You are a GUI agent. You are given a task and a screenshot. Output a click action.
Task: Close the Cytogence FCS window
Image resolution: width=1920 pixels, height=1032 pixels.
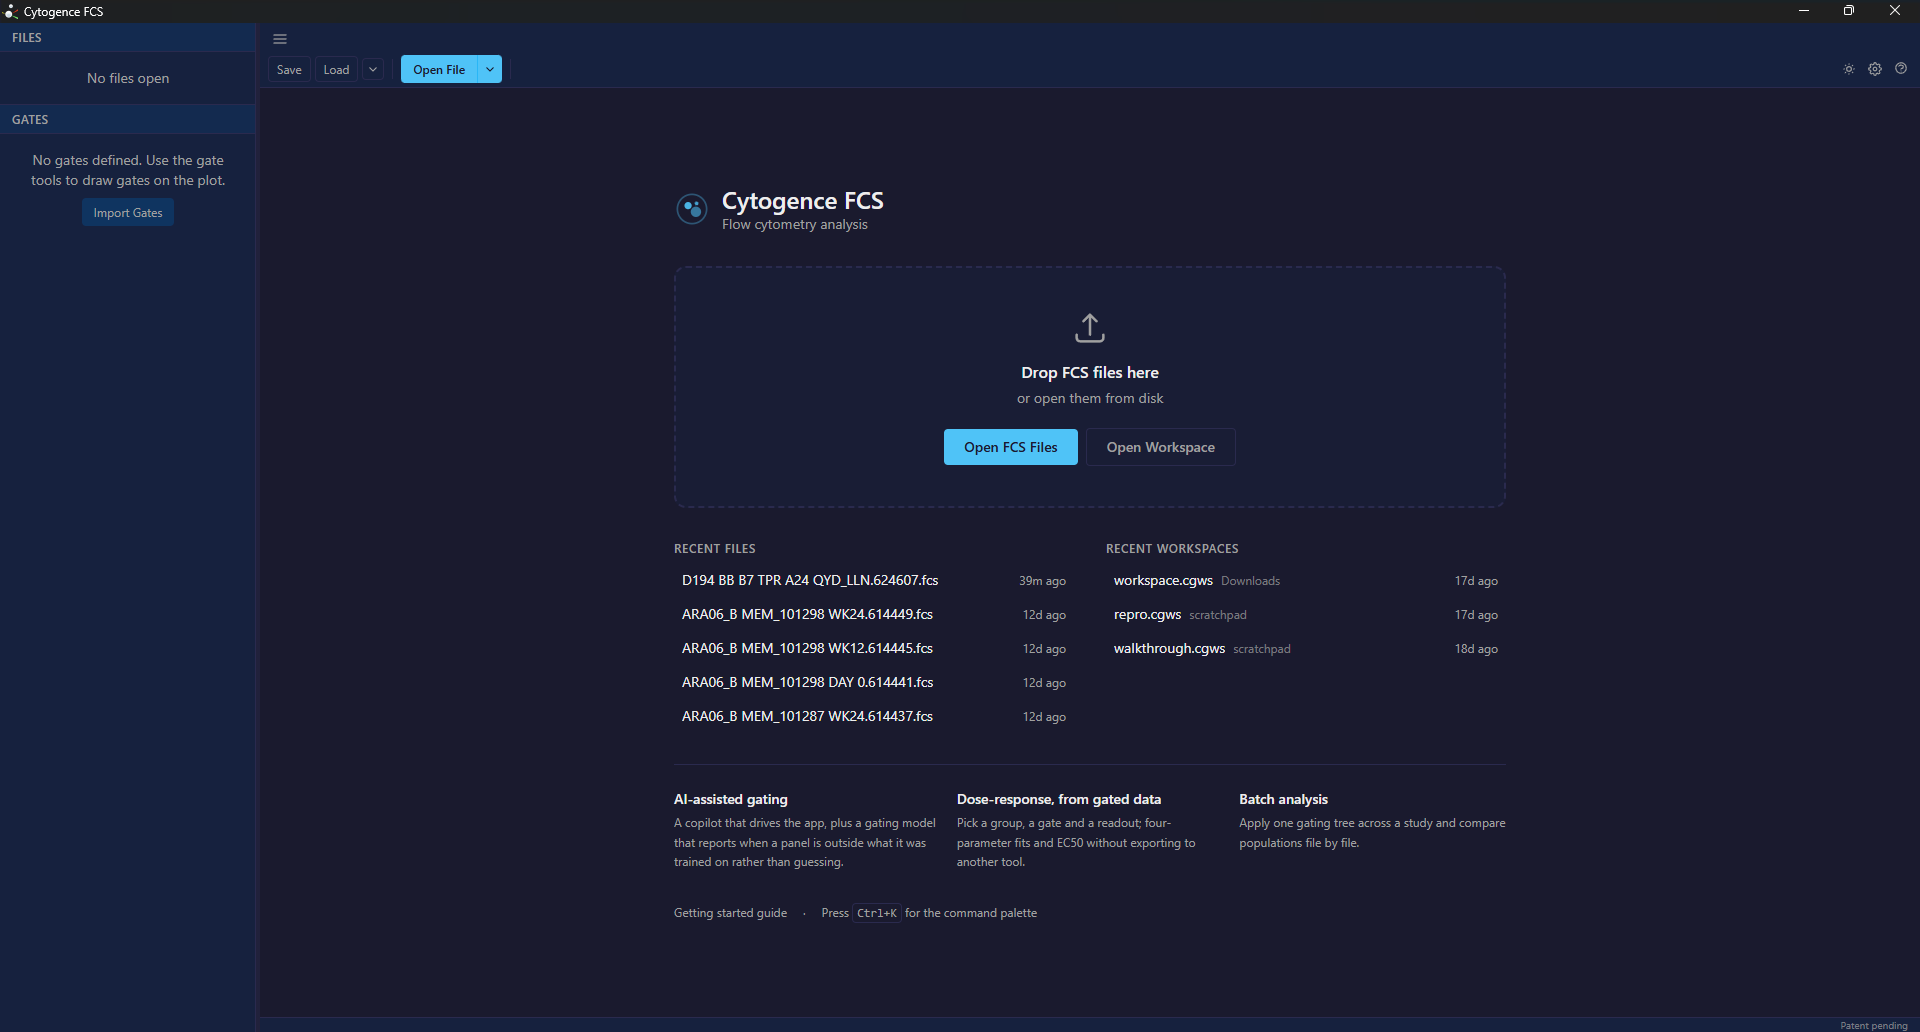point(1895,11)
